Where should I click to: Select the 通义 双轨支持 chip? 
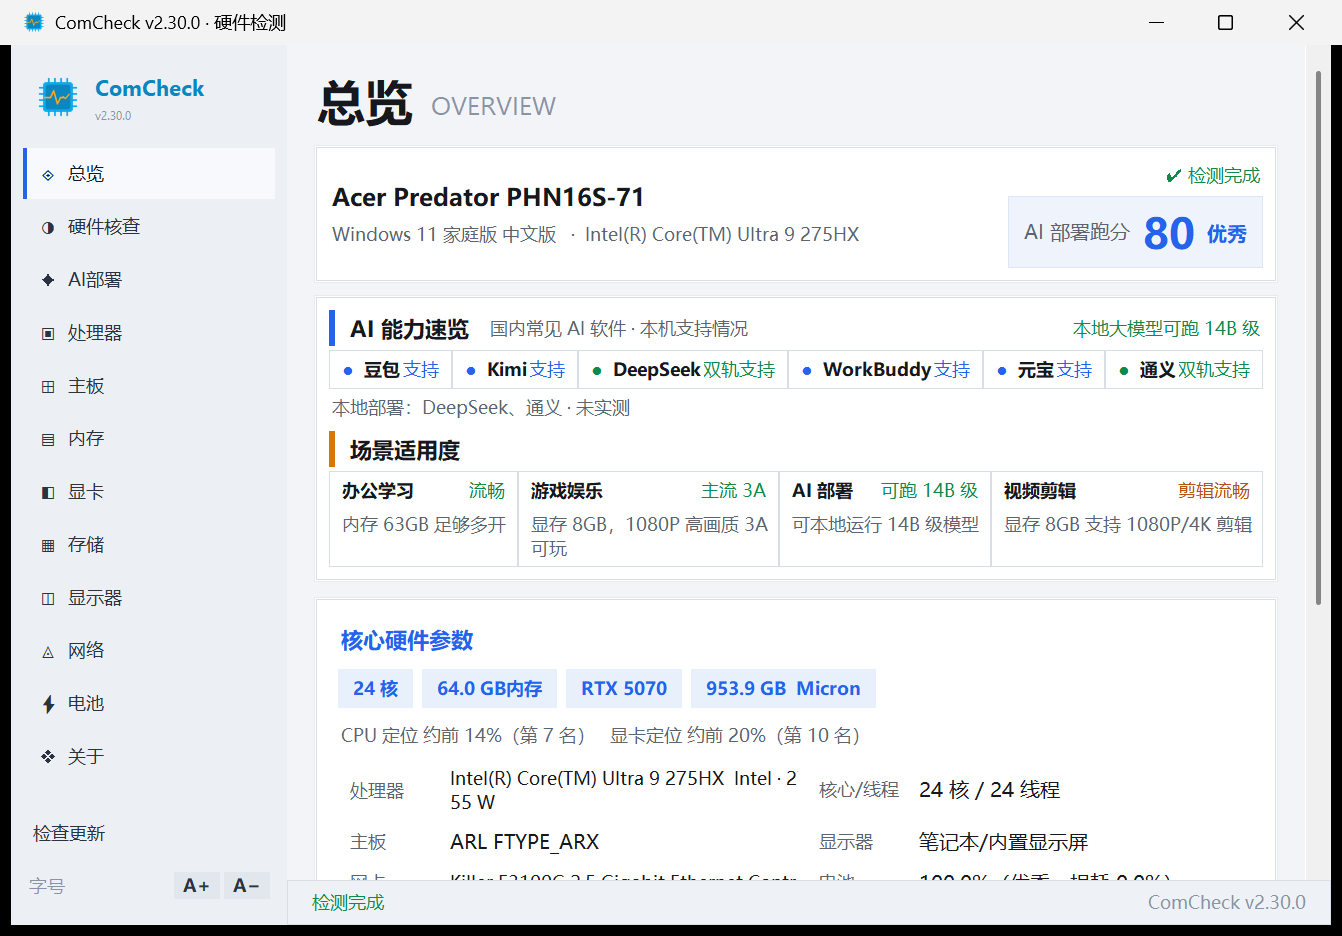click(1184, 370)
